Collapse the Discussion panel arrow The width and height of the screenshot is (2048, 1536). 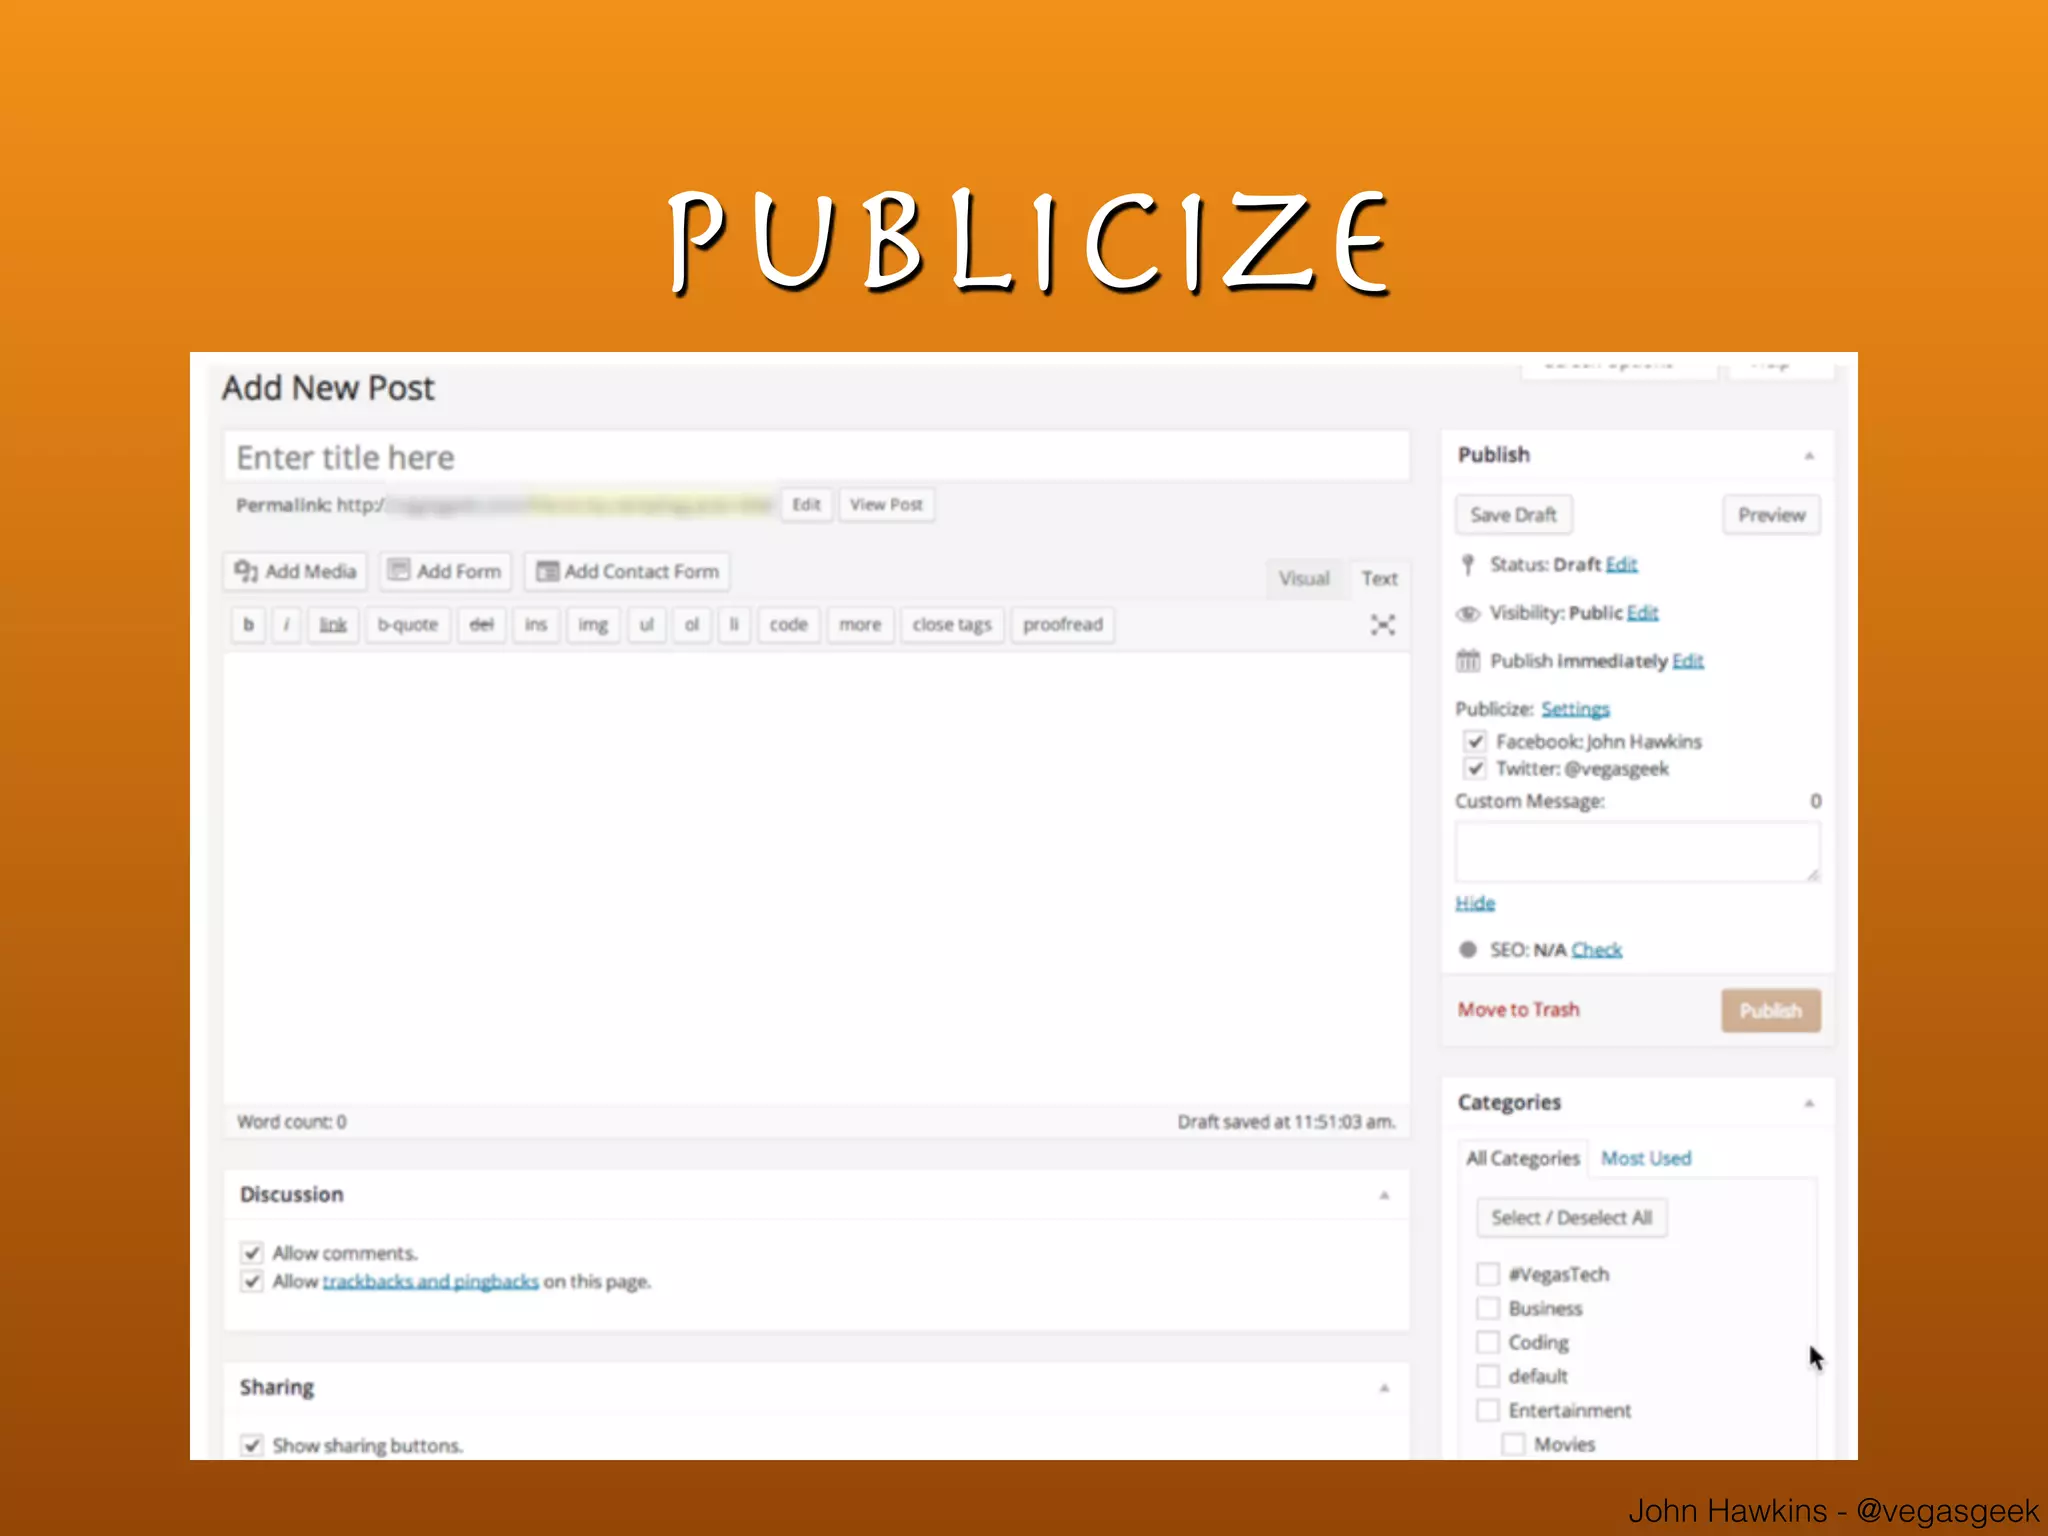click(x=1384, y=1196)
